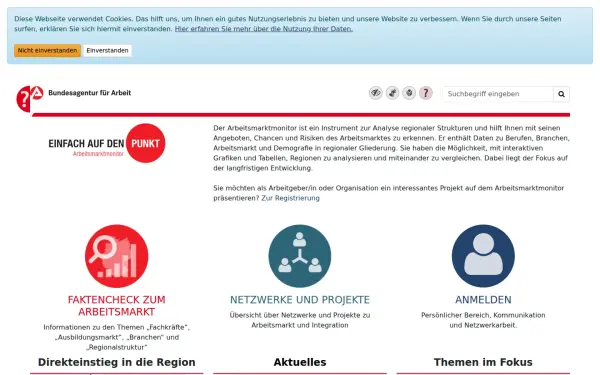
Task: Click the Bundesagentur für Arbeit logo
Action: tap(30, 99)
